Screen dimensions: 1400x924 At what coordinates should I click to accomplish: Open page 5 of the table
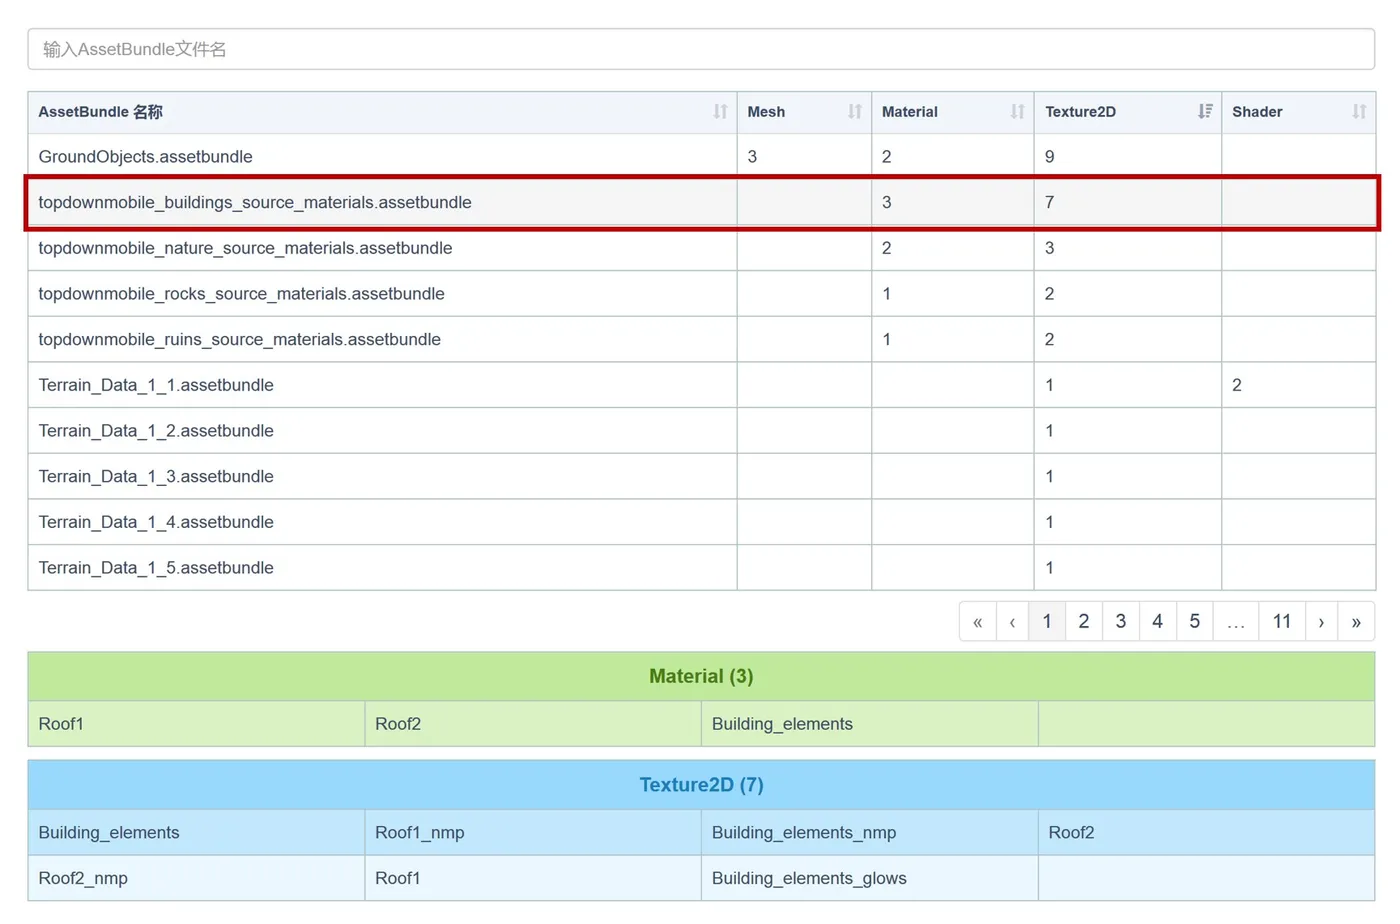tap(1195, 621)
